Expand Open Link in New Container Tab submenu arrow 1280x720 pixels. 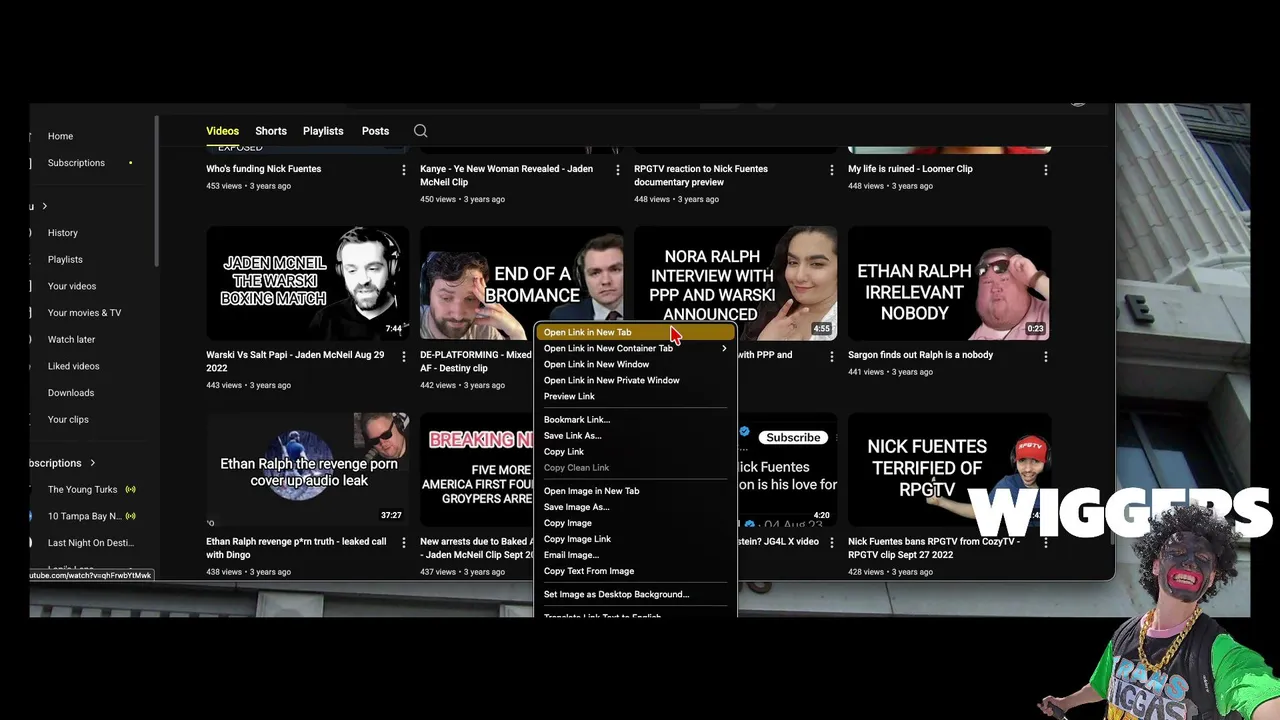[x=724, y=349]
